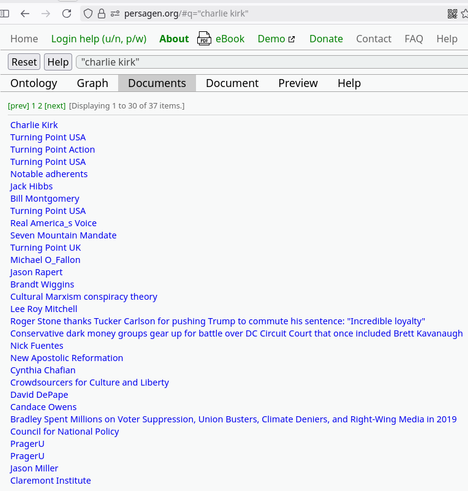Open the Notable adherents link
468x491 pixels.
[x=49, y=174]
